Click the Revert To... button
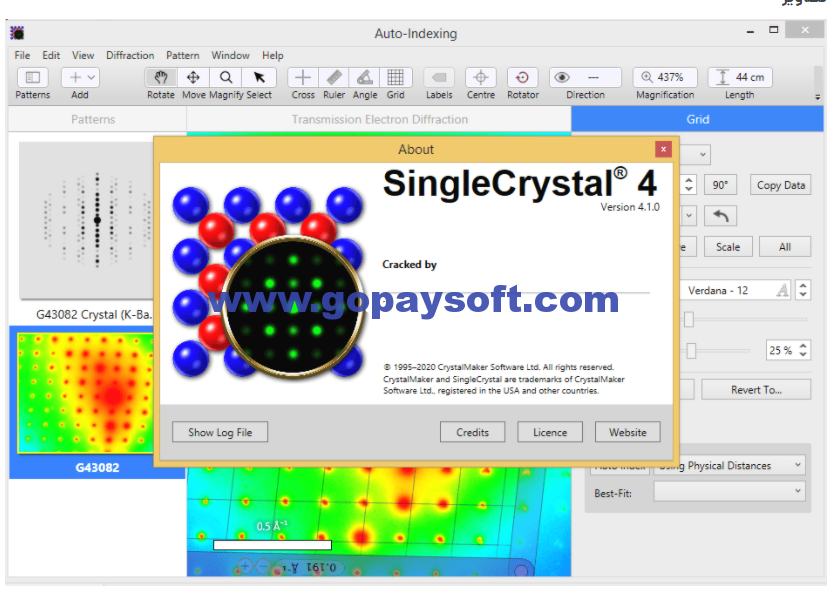This screenshot has width=831, height=602. coord(756,389)
